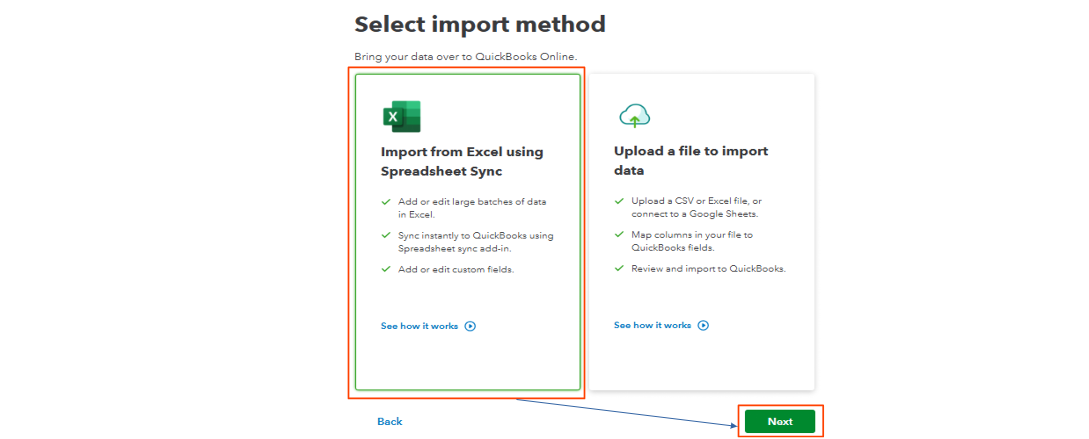The height and width of the screenshot is (439, 1089).
Task: Open See how it works under Upload a file
Action: point(652,325)
